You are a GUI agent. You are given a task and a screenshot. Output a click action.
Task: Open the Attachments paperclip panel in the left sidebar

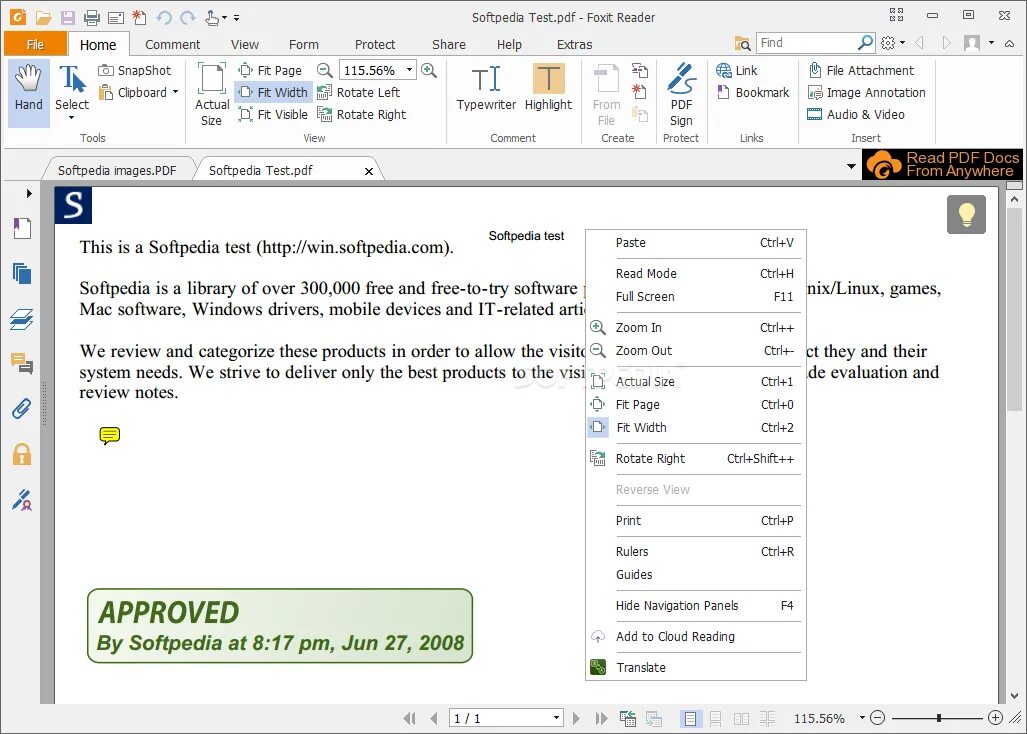point(22,409)
